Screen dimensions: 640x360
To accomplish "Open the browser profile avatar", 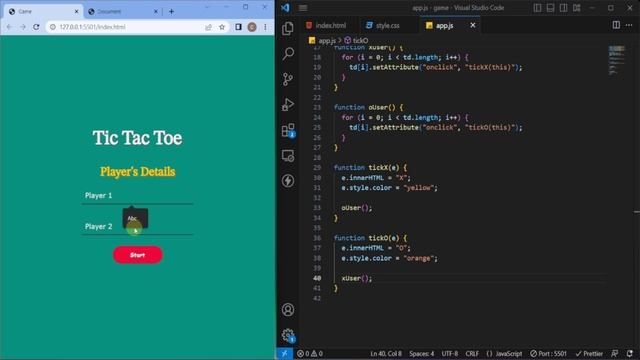I will [252, 27].
